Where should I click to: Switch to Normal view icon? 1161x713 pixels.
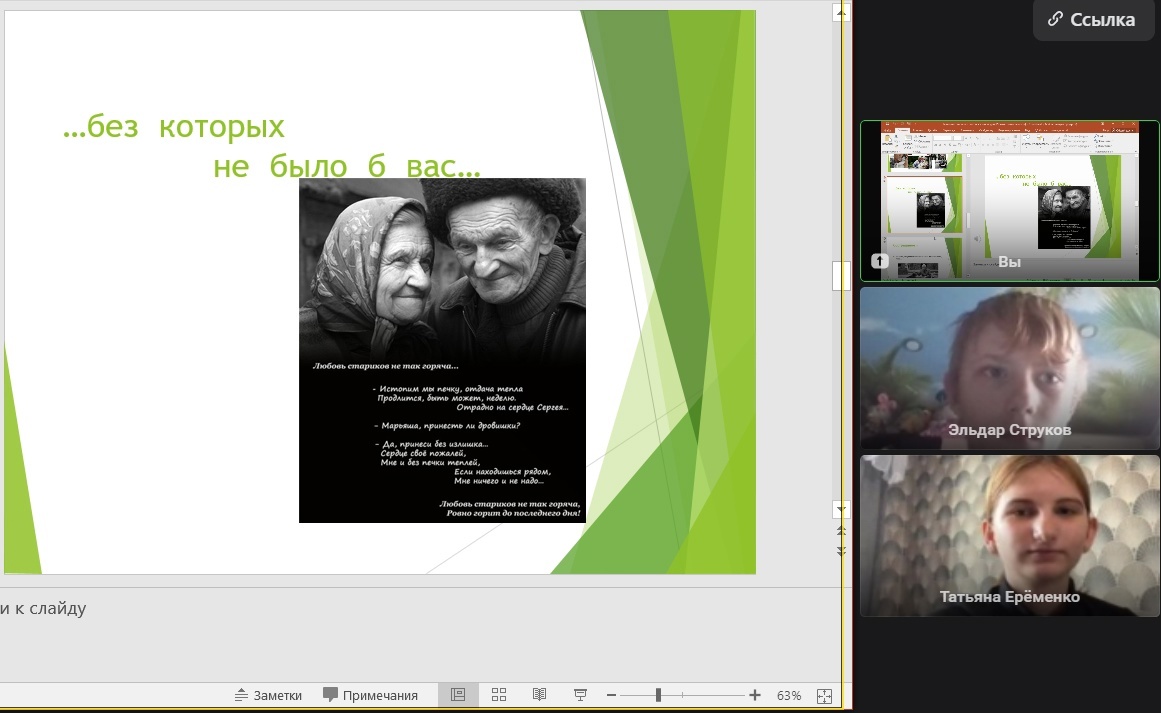(458, 694)
